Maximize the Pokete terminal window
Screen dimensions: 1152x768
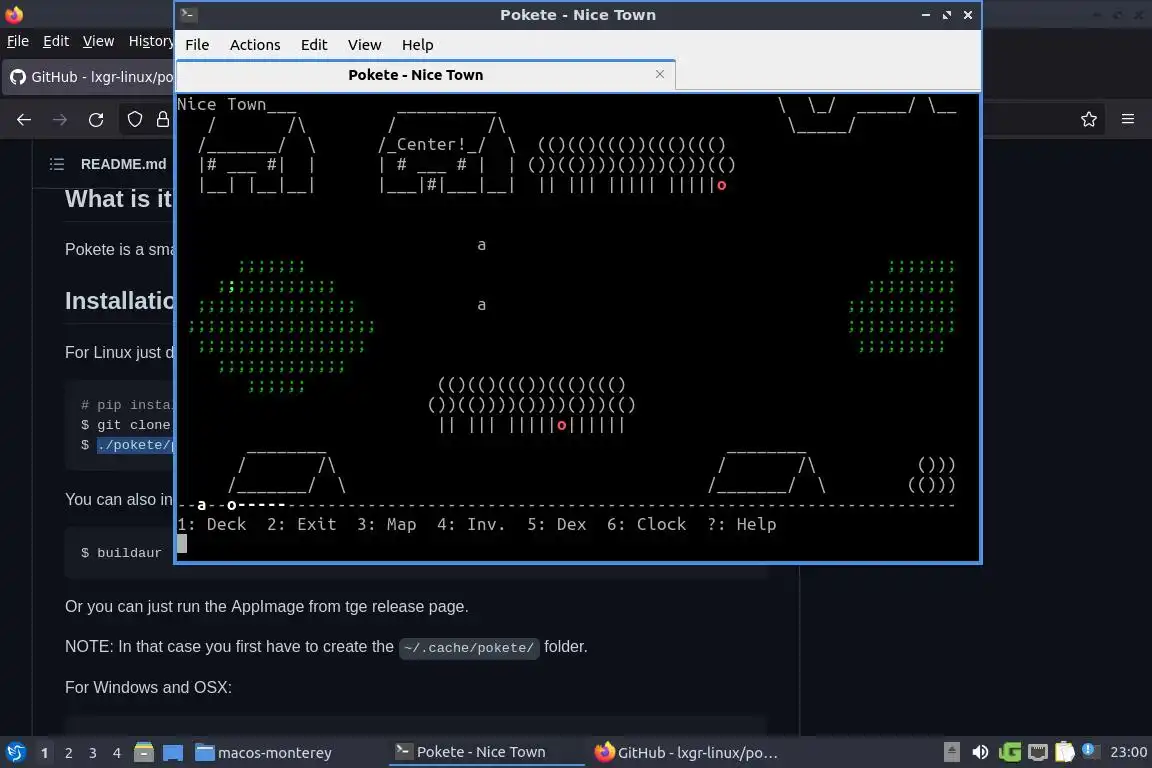pos(947,15)
